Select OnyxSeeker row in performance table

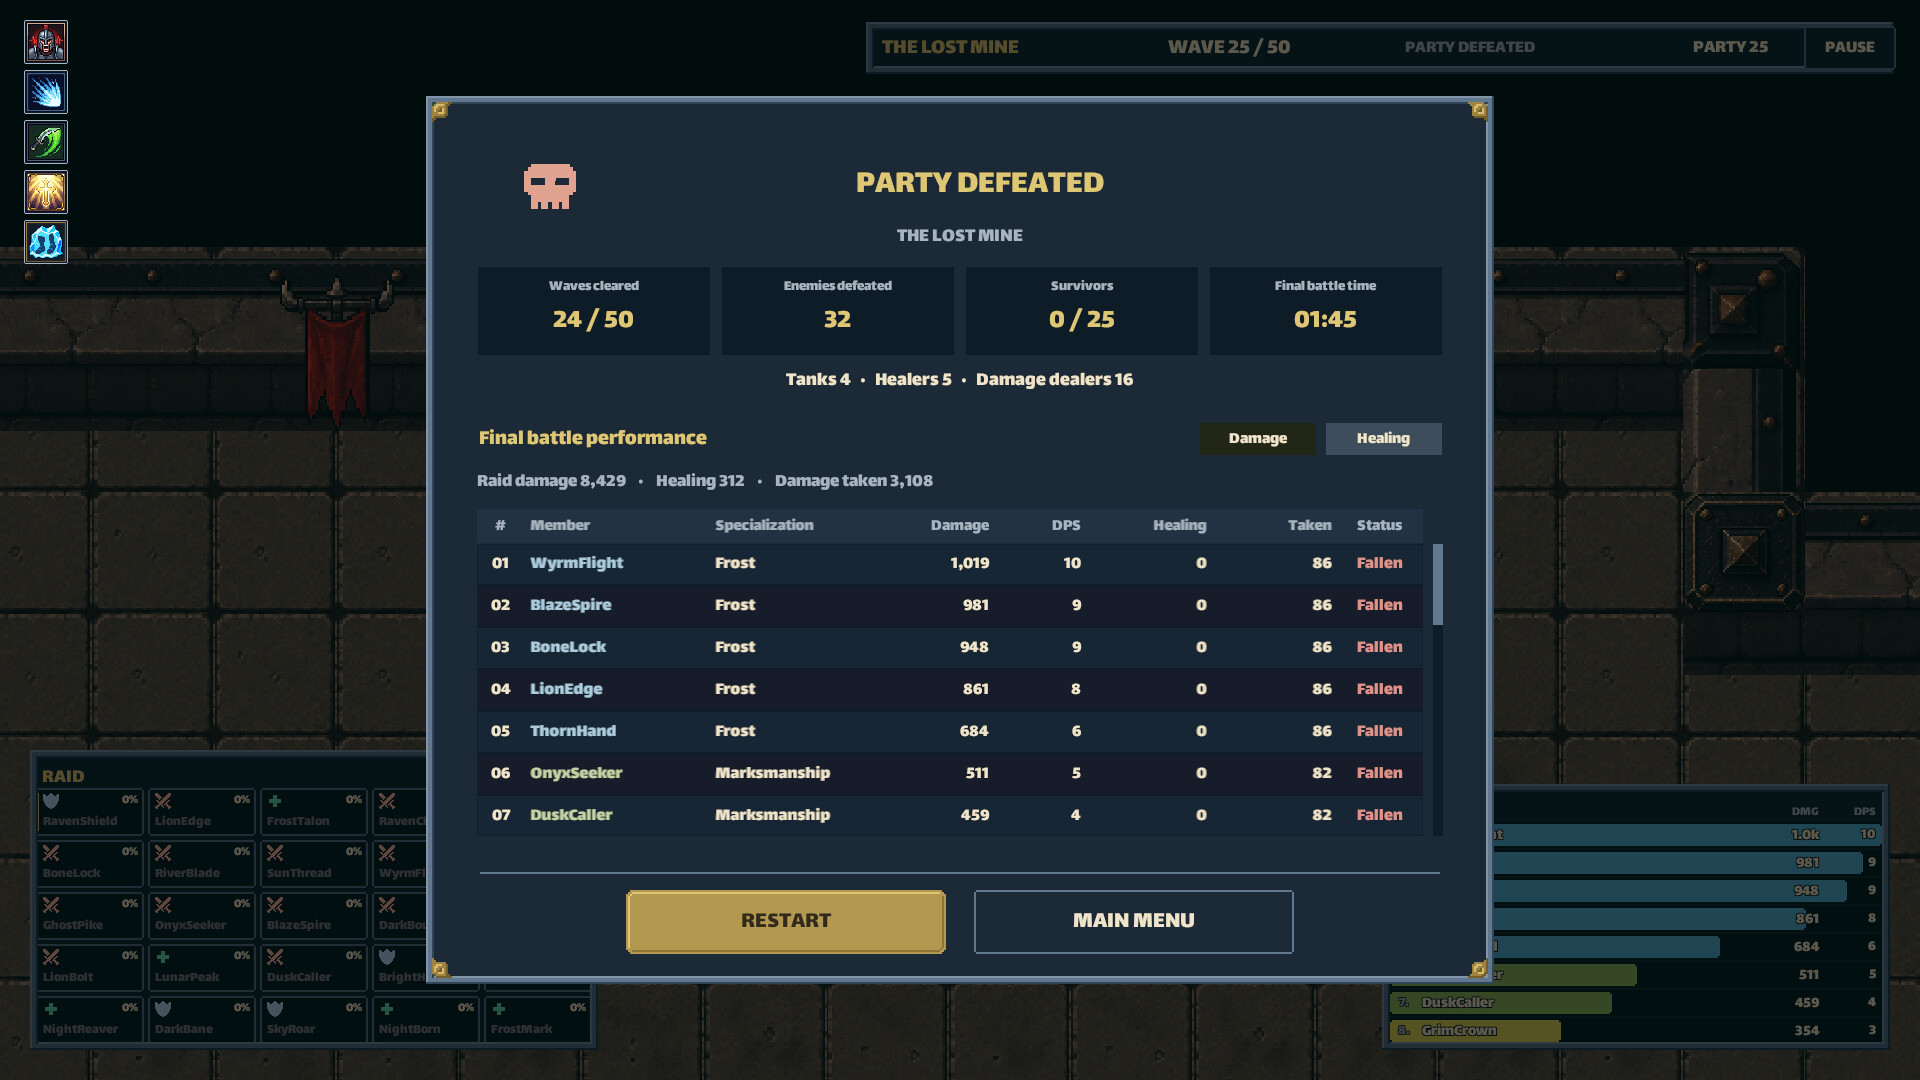click(950, 773)
